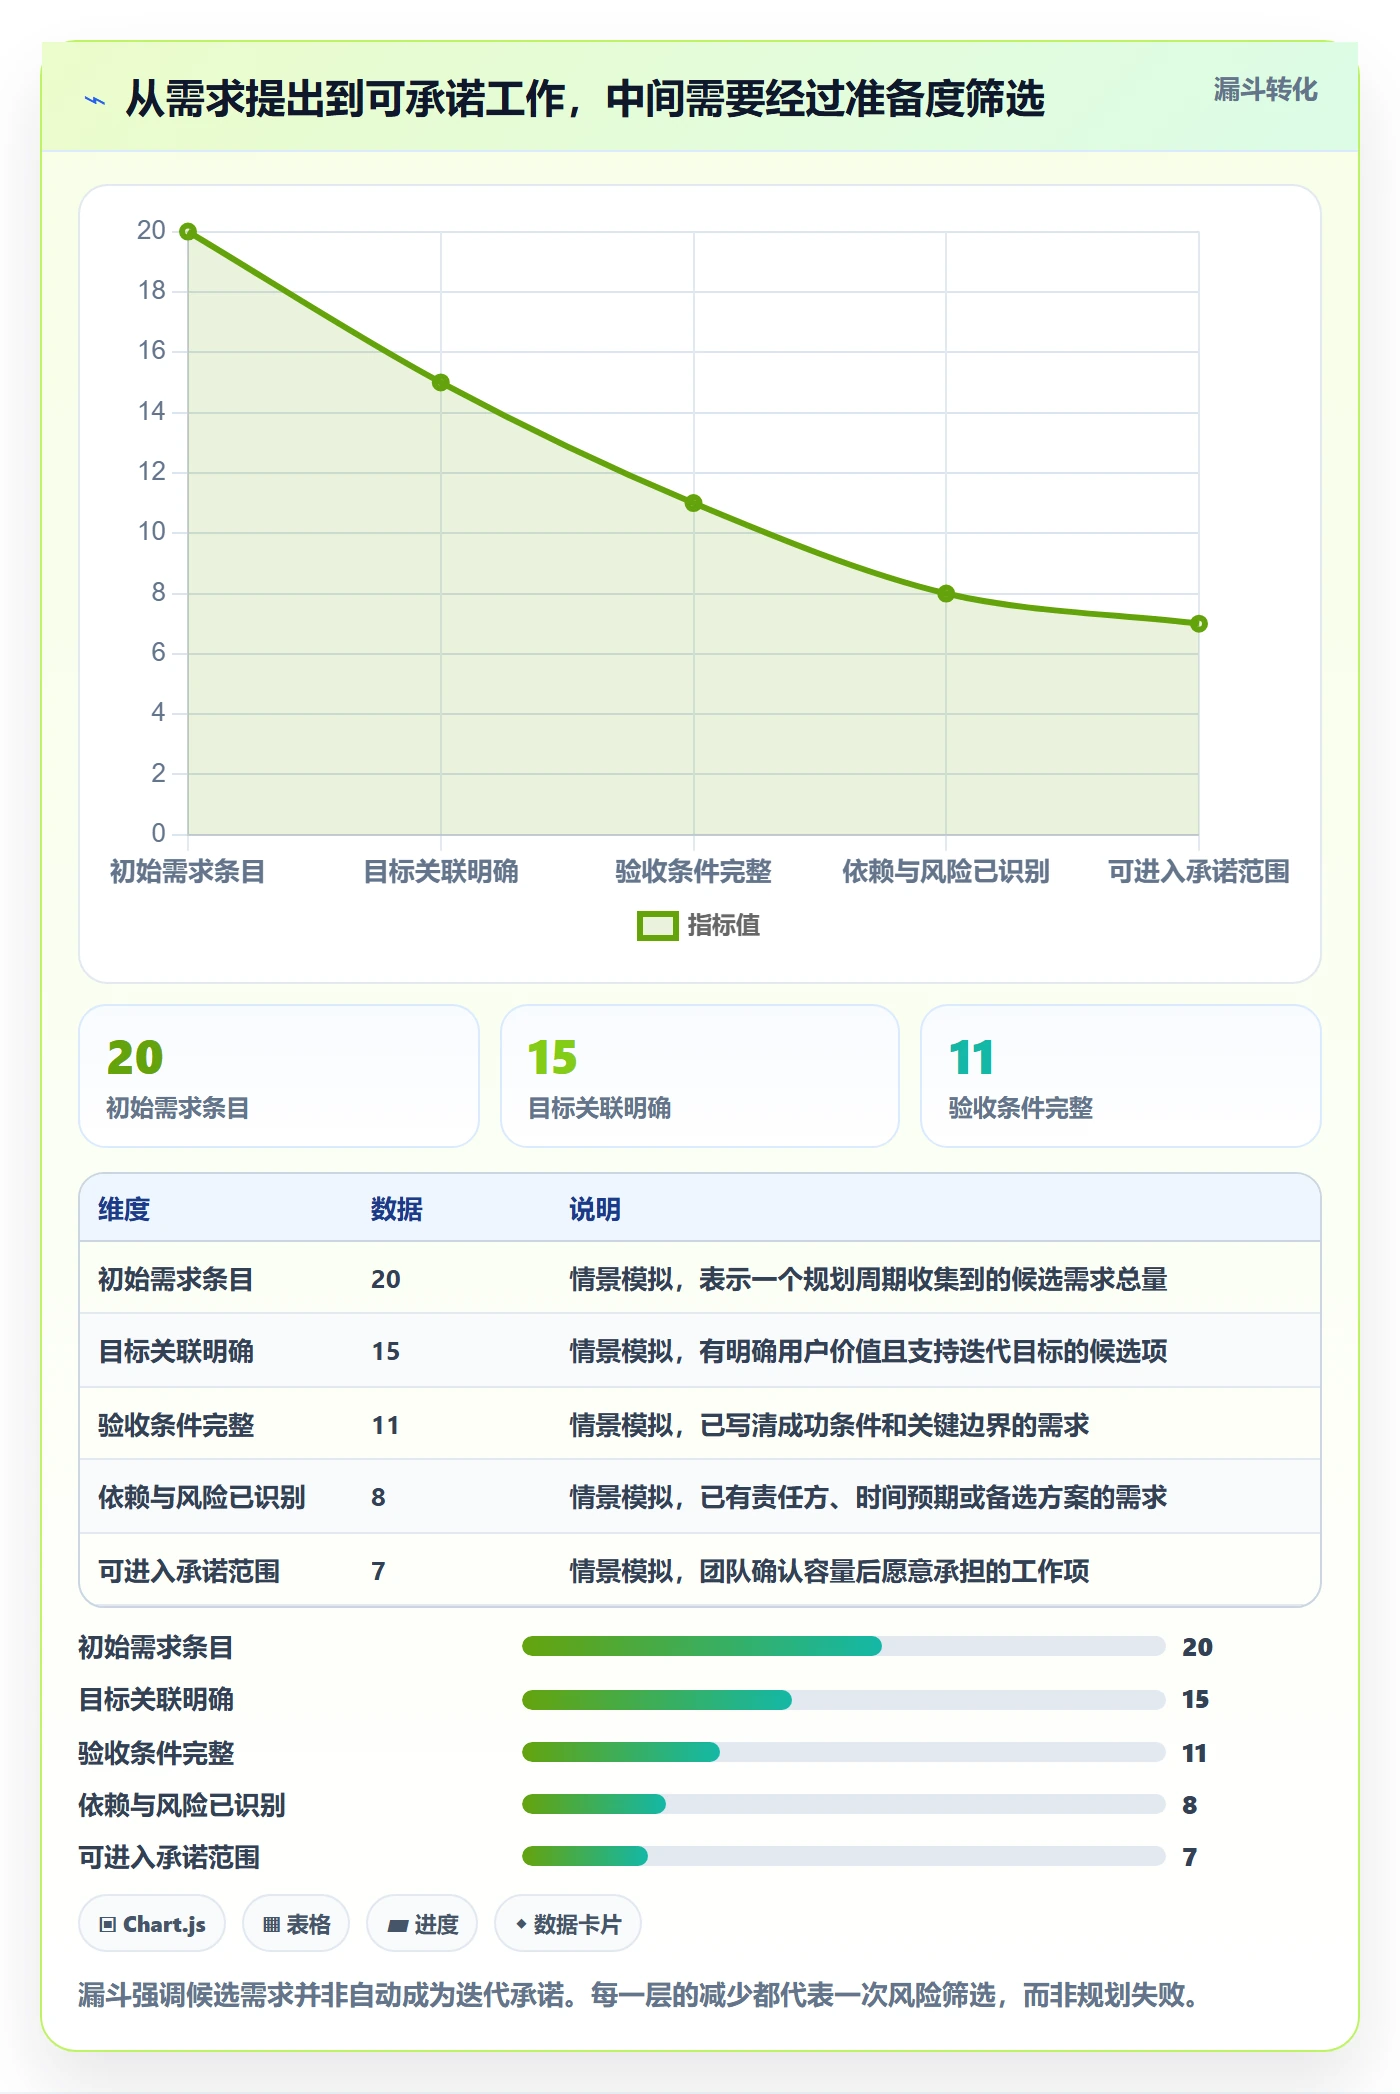The image size is (1400, 2094).
Task: Click the 初始需求条目 progress bar
Action: (844, 1646)
